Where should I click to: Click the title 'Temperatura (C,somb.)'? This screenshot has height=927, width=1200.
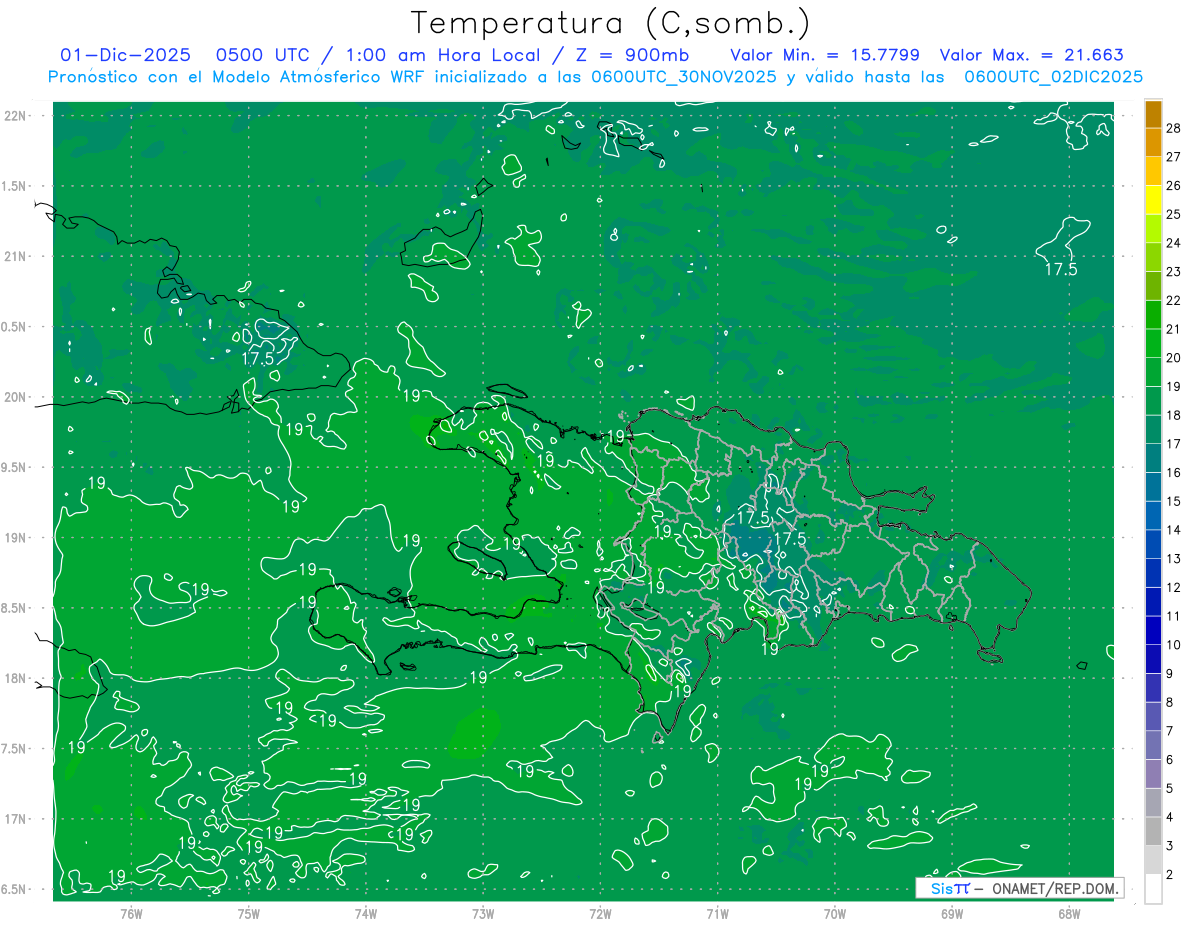[611, 23]
